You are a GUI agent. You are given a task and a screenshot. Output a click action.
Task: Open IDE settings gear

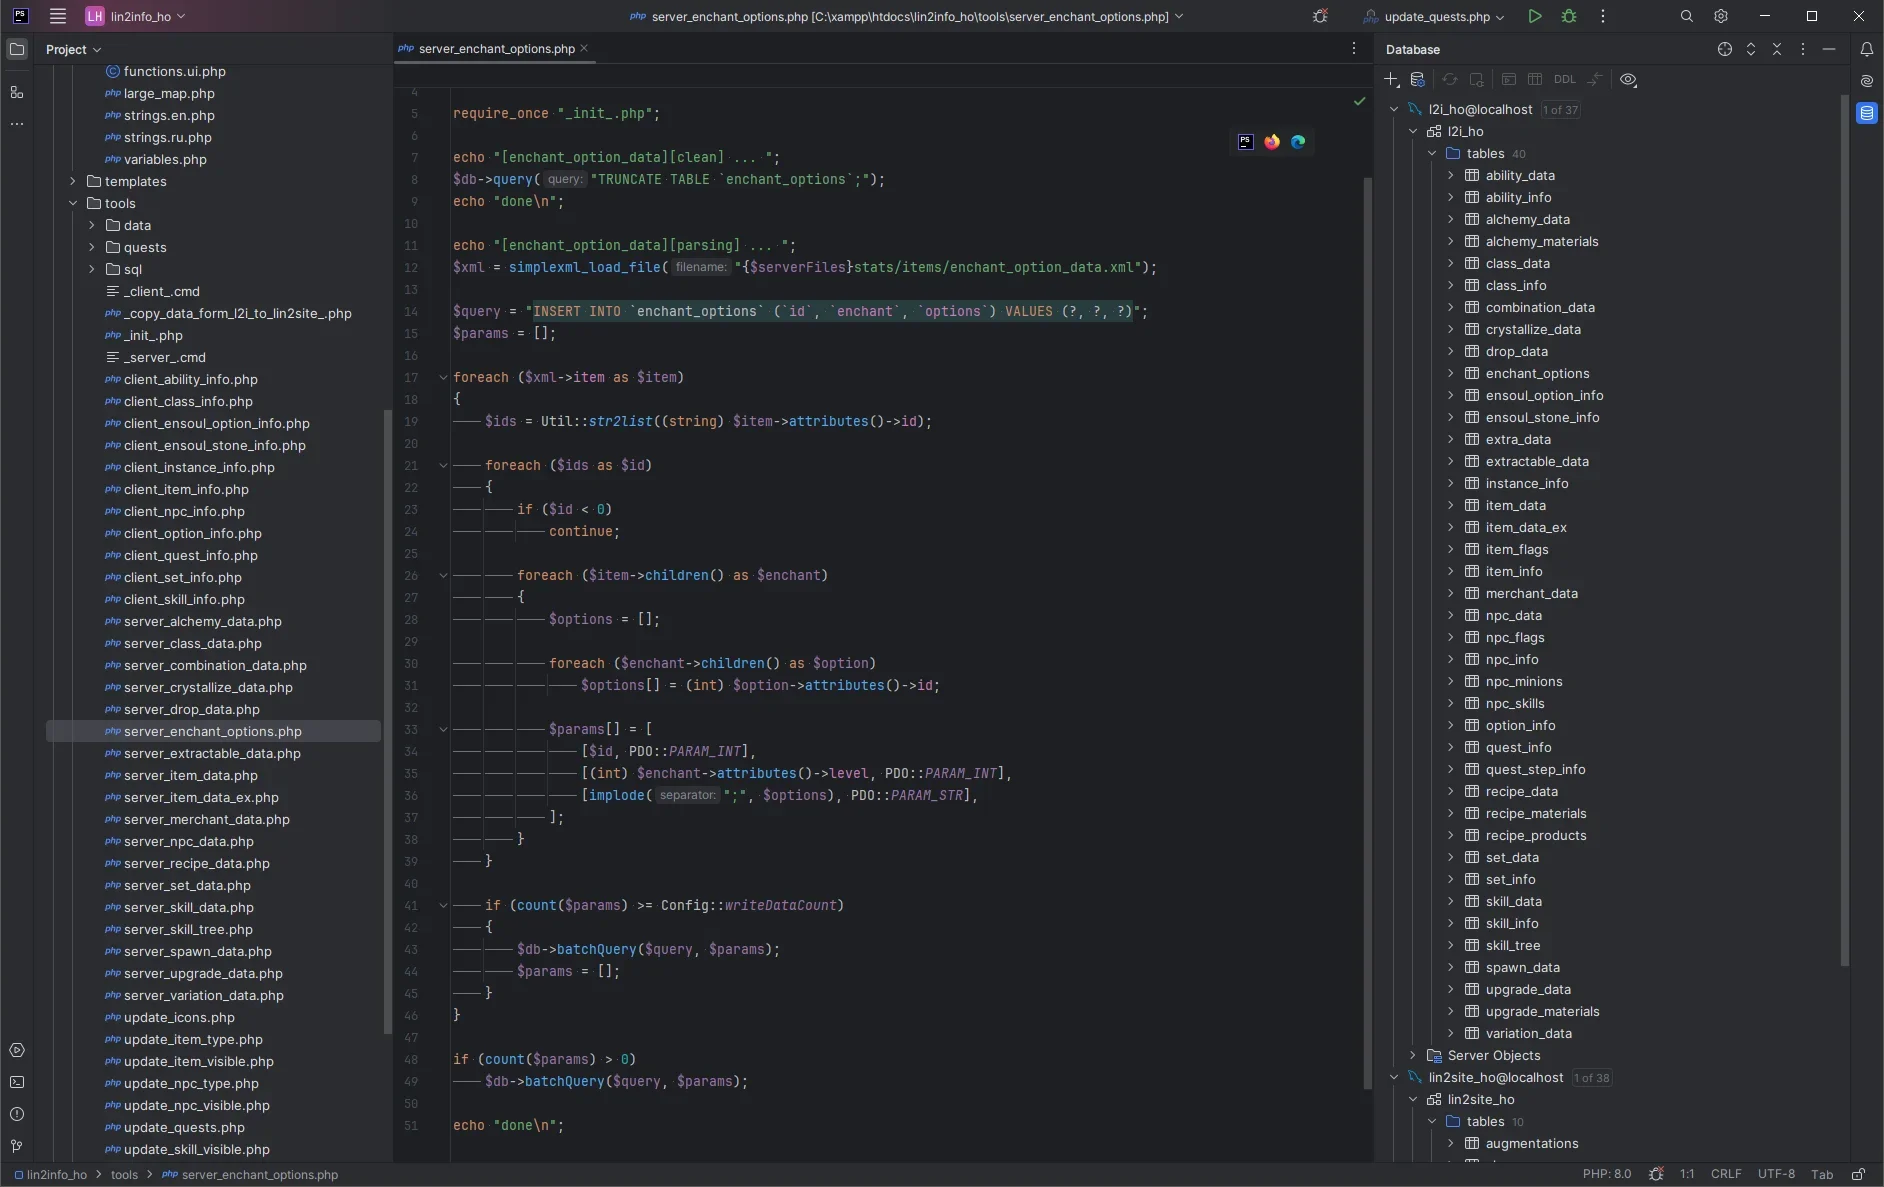click(x=1721, y=16)
